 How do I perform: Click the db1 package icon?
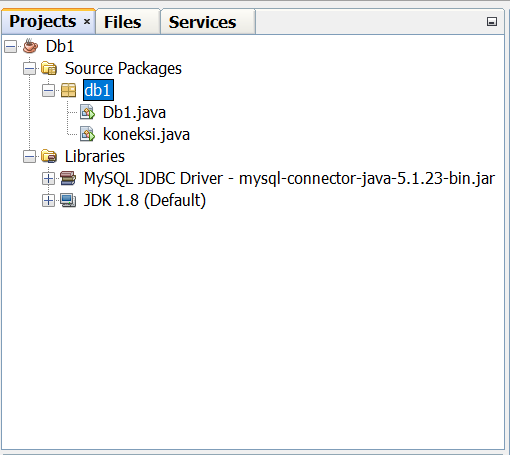pyautogui.click(x=69, y=90)
